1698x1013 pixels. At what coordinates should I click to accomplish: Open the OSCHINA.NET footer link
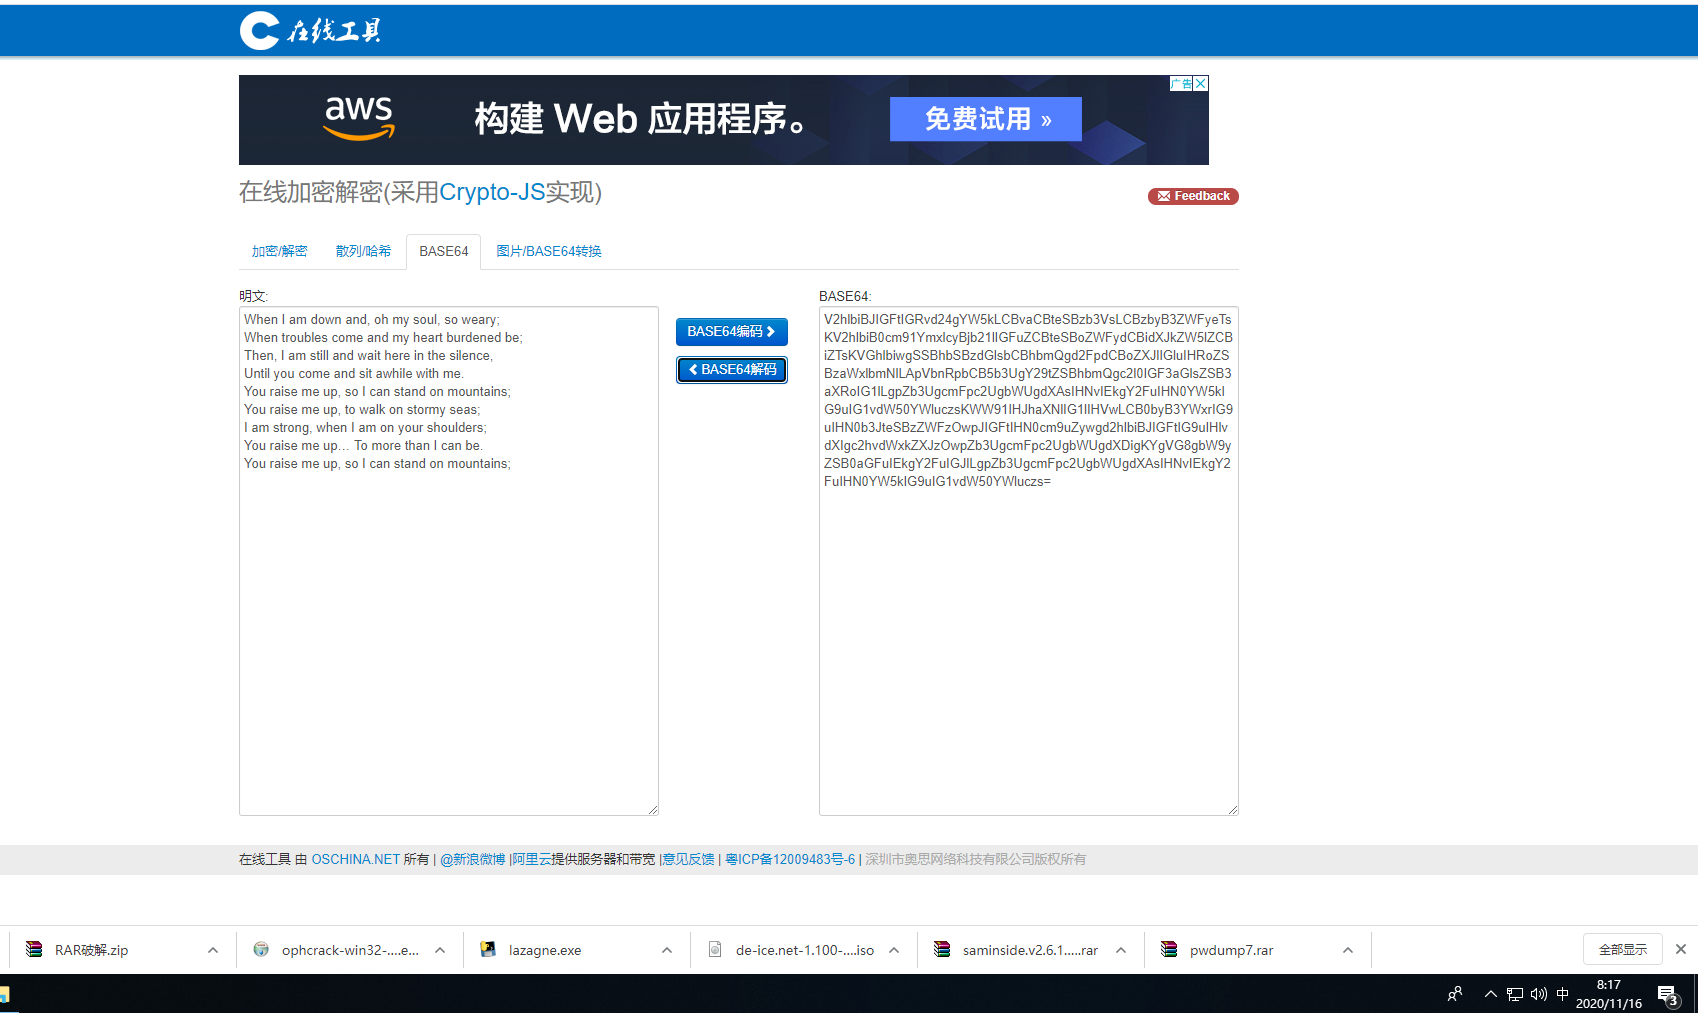(x=356, y=859)
